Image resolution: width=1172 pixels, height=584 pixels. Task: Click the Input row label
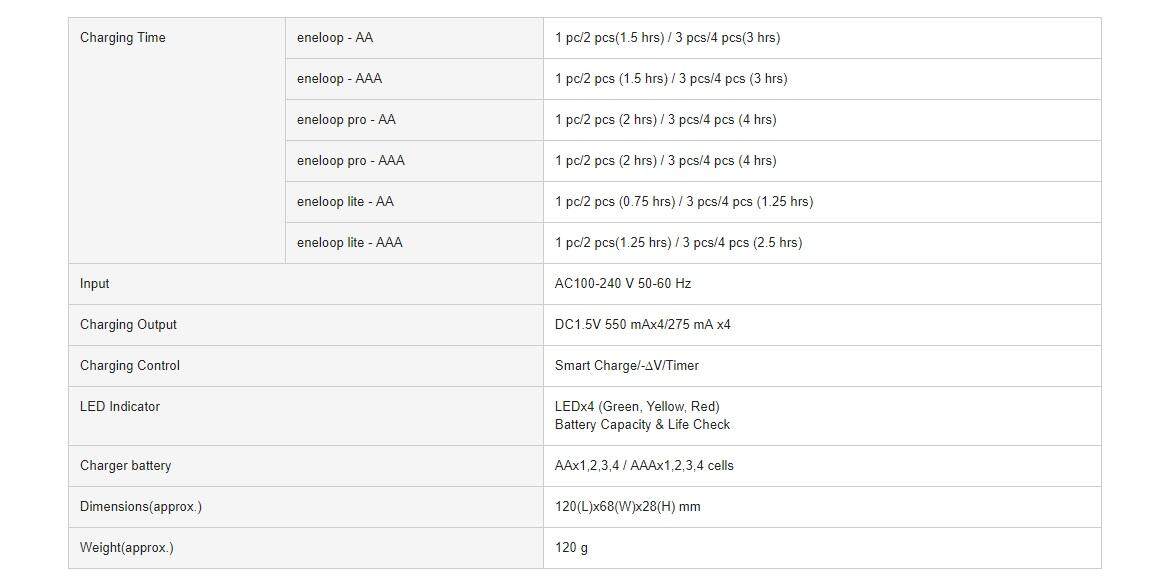tap(95, 284)
